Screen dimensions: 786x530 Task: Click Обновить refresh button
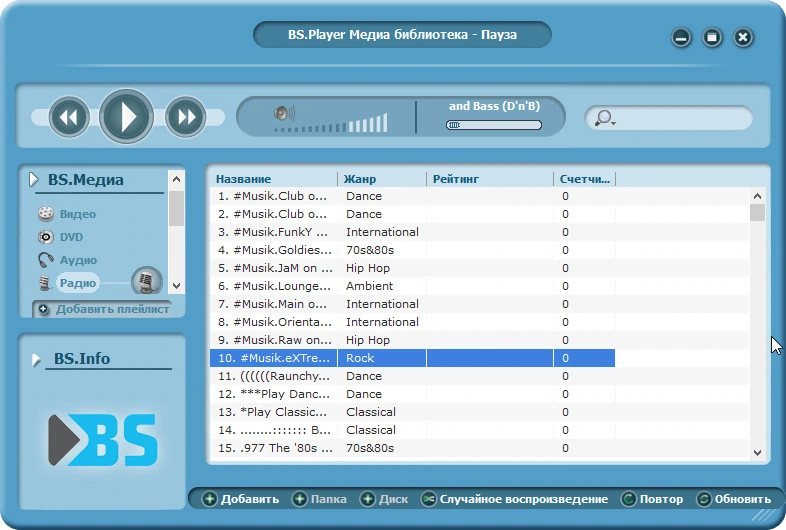[734, 499]
